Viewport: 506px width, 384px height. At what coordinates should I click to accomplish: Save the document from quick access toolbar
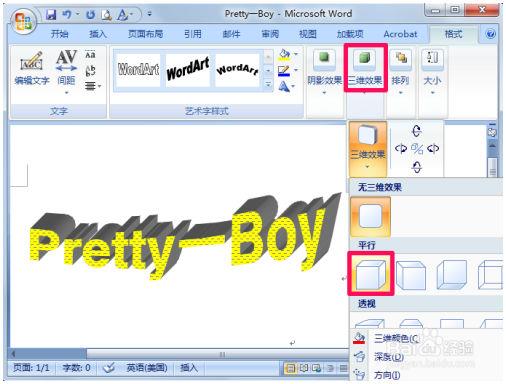51,14
